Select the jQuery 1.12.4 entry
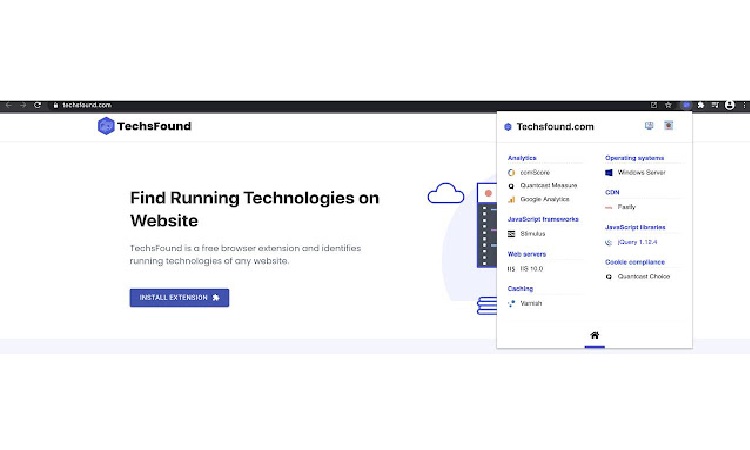 pyautogui.click(x=637, y=242)
